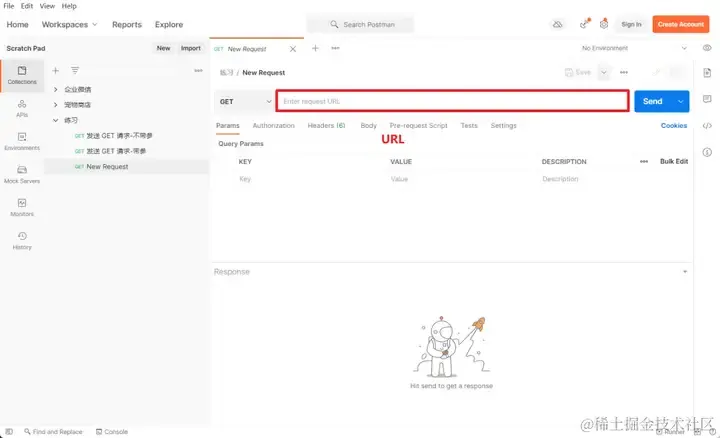The image size is (720, 438).
Task: Open the APIs sidebar panel
Action: point(22,108)
